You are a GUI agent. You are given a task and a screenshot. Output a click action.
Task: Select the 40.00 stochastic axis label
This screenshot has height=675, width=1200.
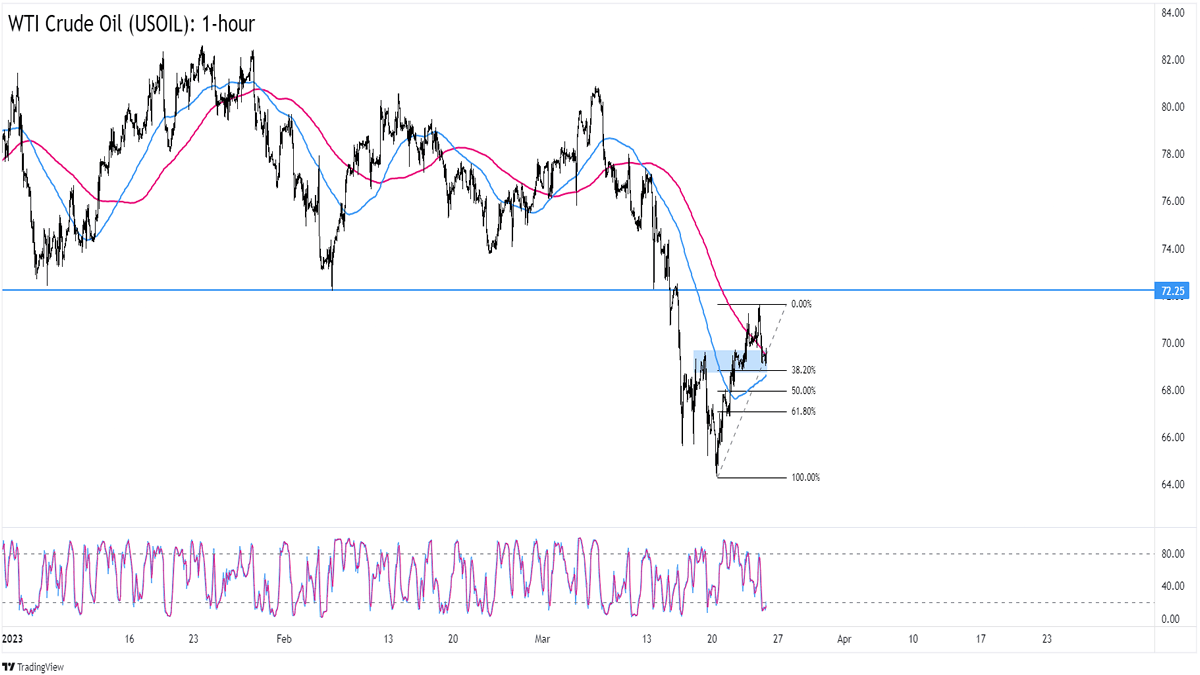click(1172, 586)
